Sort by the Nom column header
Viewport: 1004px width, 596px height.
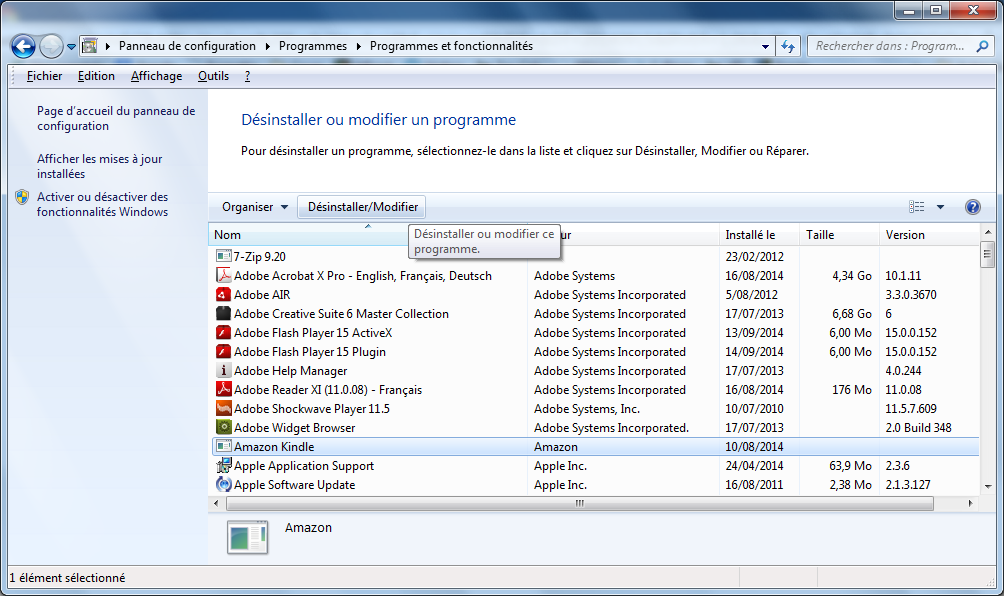(368, 235)
